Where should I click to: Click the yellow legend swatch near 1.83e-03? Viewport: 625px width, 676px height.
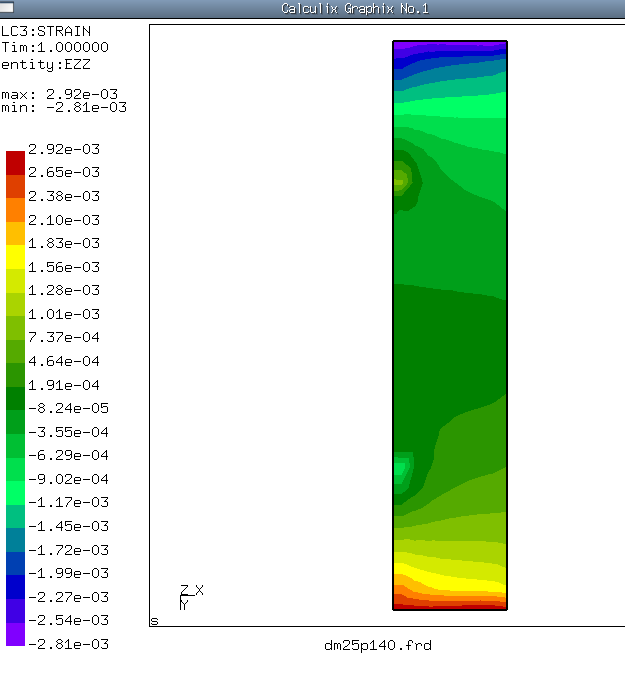click(16, 257)
